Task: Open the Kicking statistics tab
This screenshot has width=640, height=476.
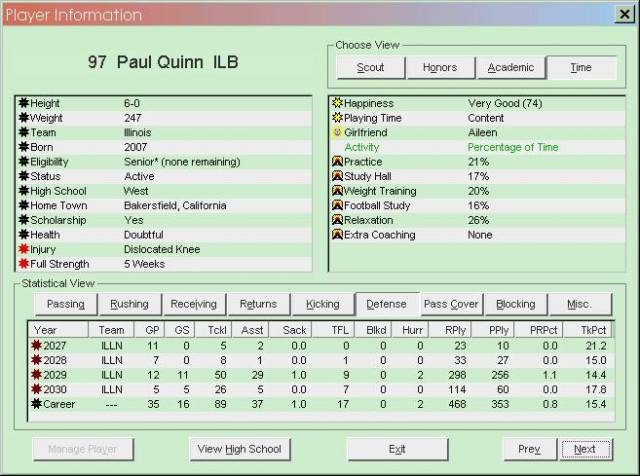Action: coord(323,304)
